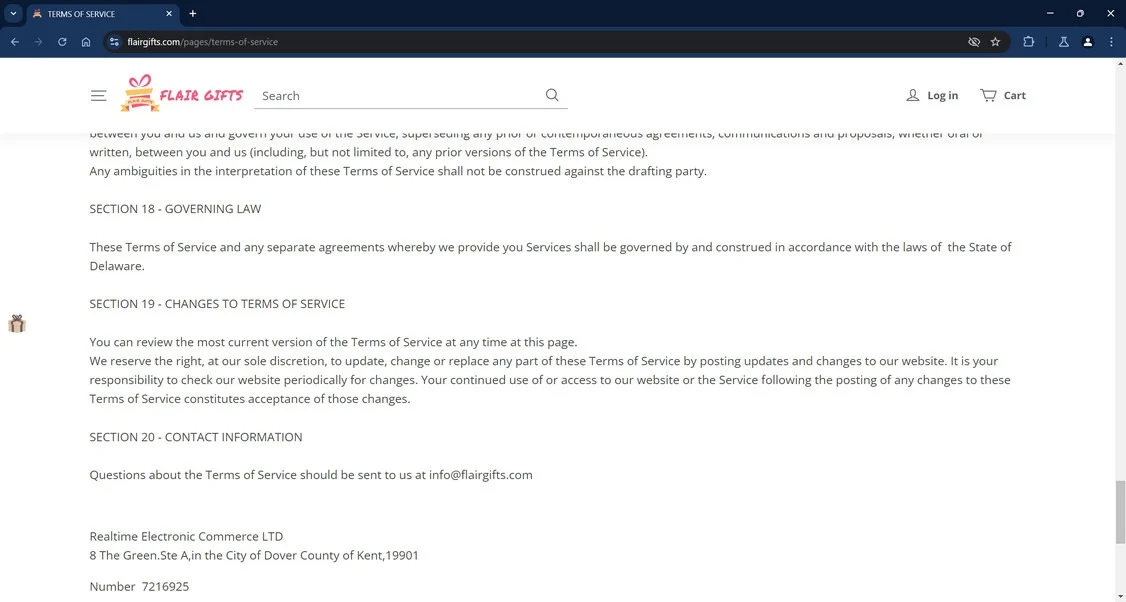Viewport: 1126px width, 602px height.
Task: Click SECTION 19 - CHANGES TO TERMS heading
Action: 217,304
